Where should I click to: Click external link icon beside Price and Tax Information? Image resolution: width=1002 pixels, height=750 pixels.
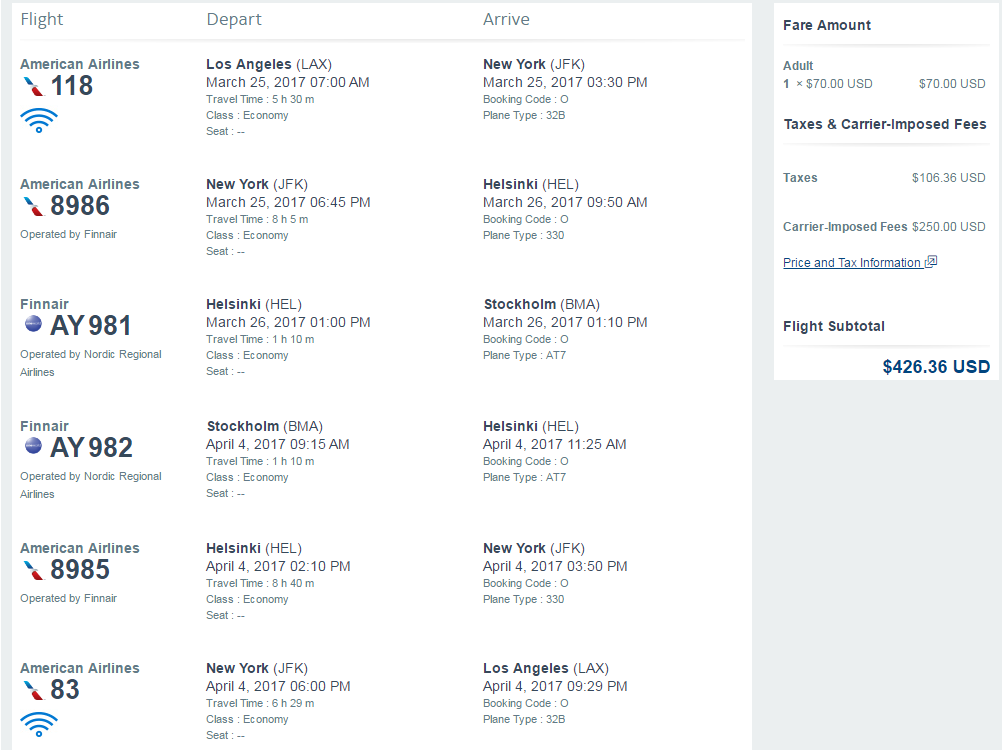tap(931, 261)
